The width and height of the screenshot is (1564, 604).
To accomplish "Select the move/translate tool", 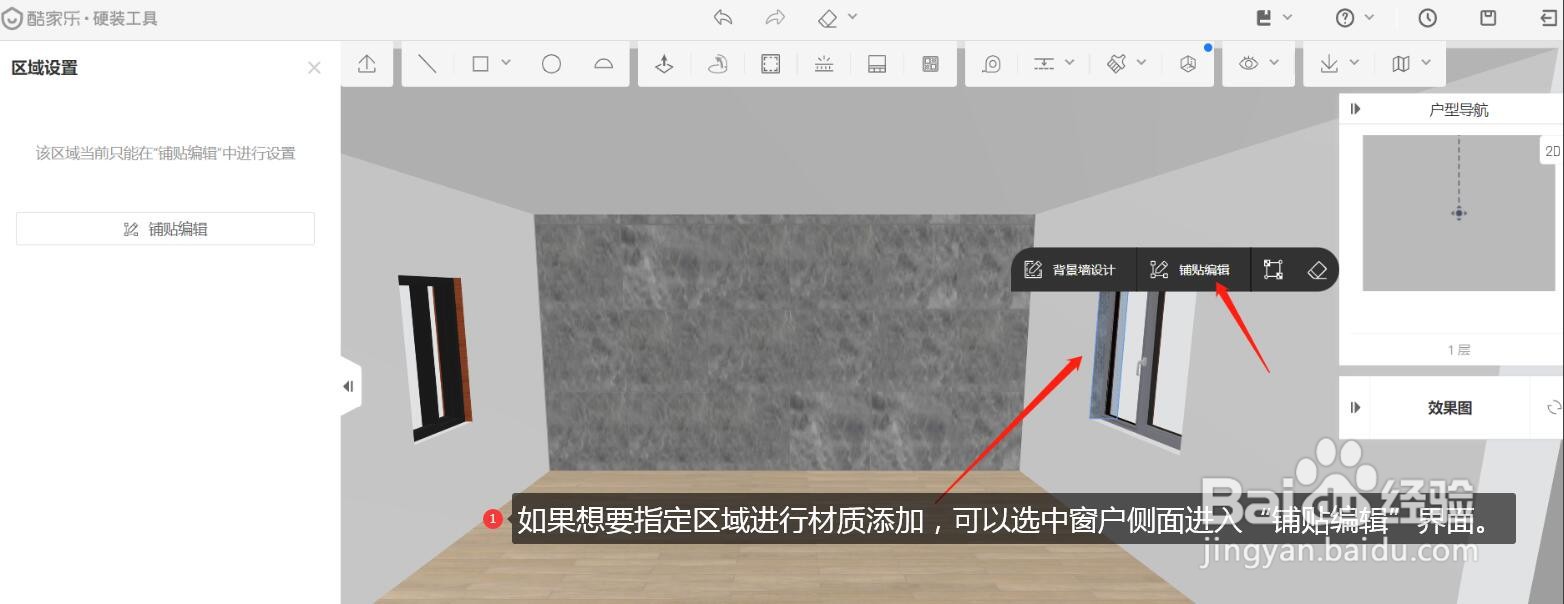I will tap(664, 63).
